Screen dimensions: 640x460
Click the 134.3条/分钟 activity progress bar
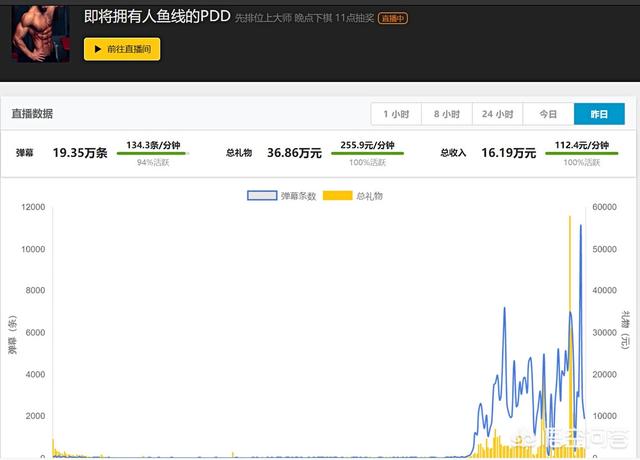(152, 153)
